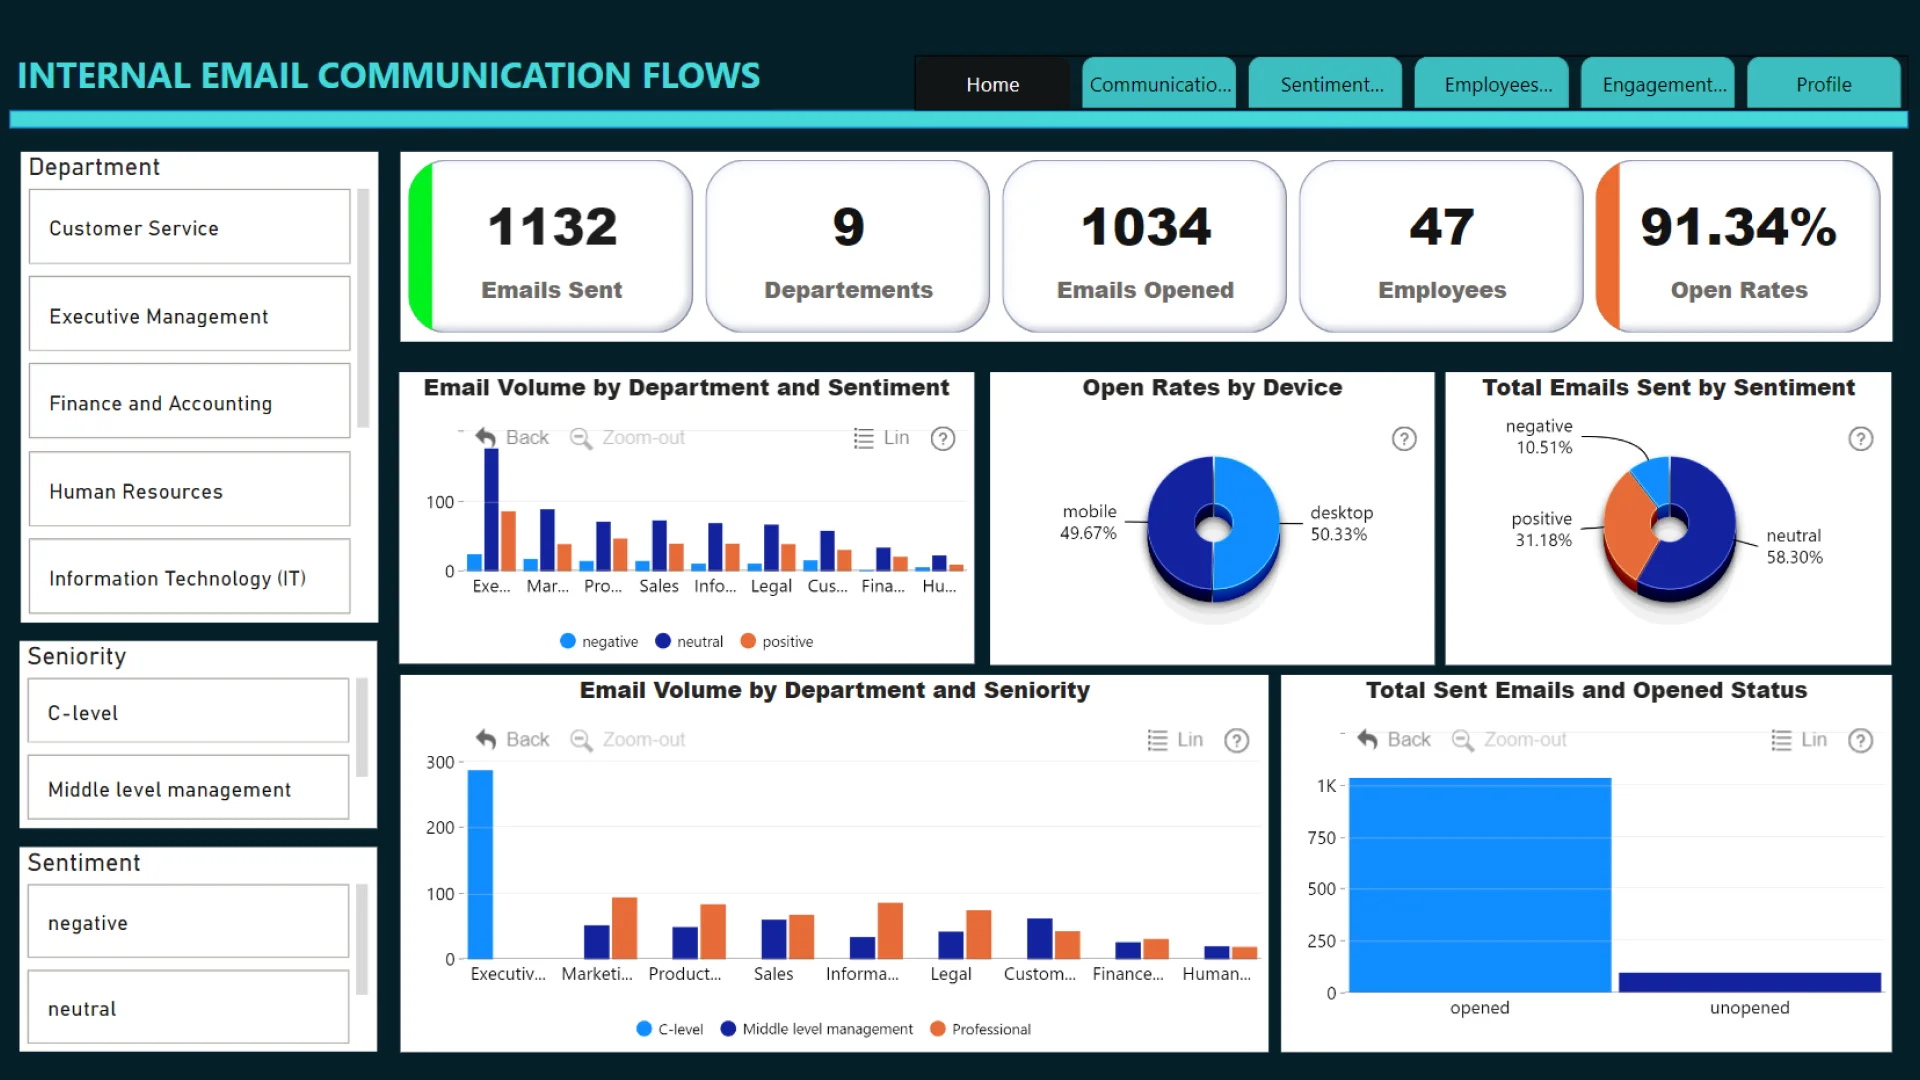Click the tall Executive C-level bar
This screenshot has height=1080, width=1920.
[480, 864]
